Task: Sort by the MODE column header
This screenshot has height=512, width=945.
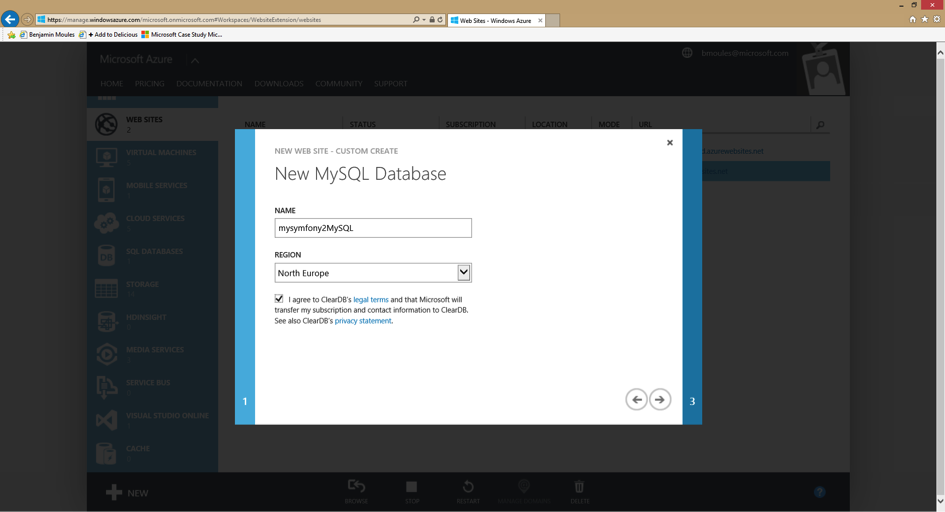Action: pos(609,125)
